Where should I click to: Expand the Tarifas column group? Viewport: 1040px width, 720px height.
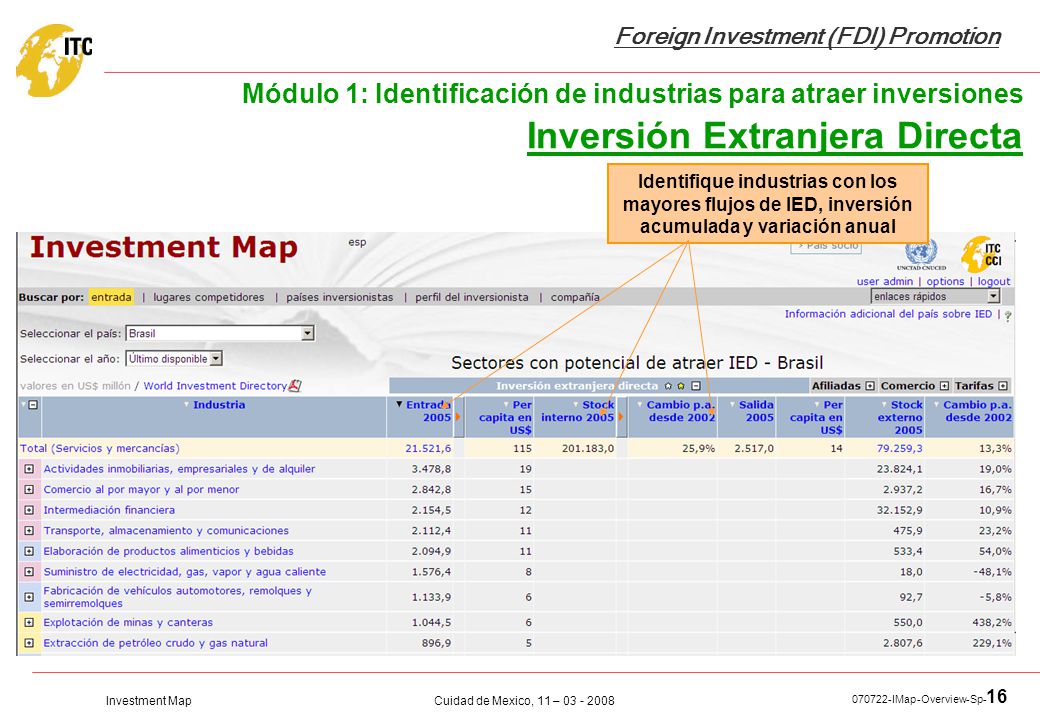coord(1003,386)
